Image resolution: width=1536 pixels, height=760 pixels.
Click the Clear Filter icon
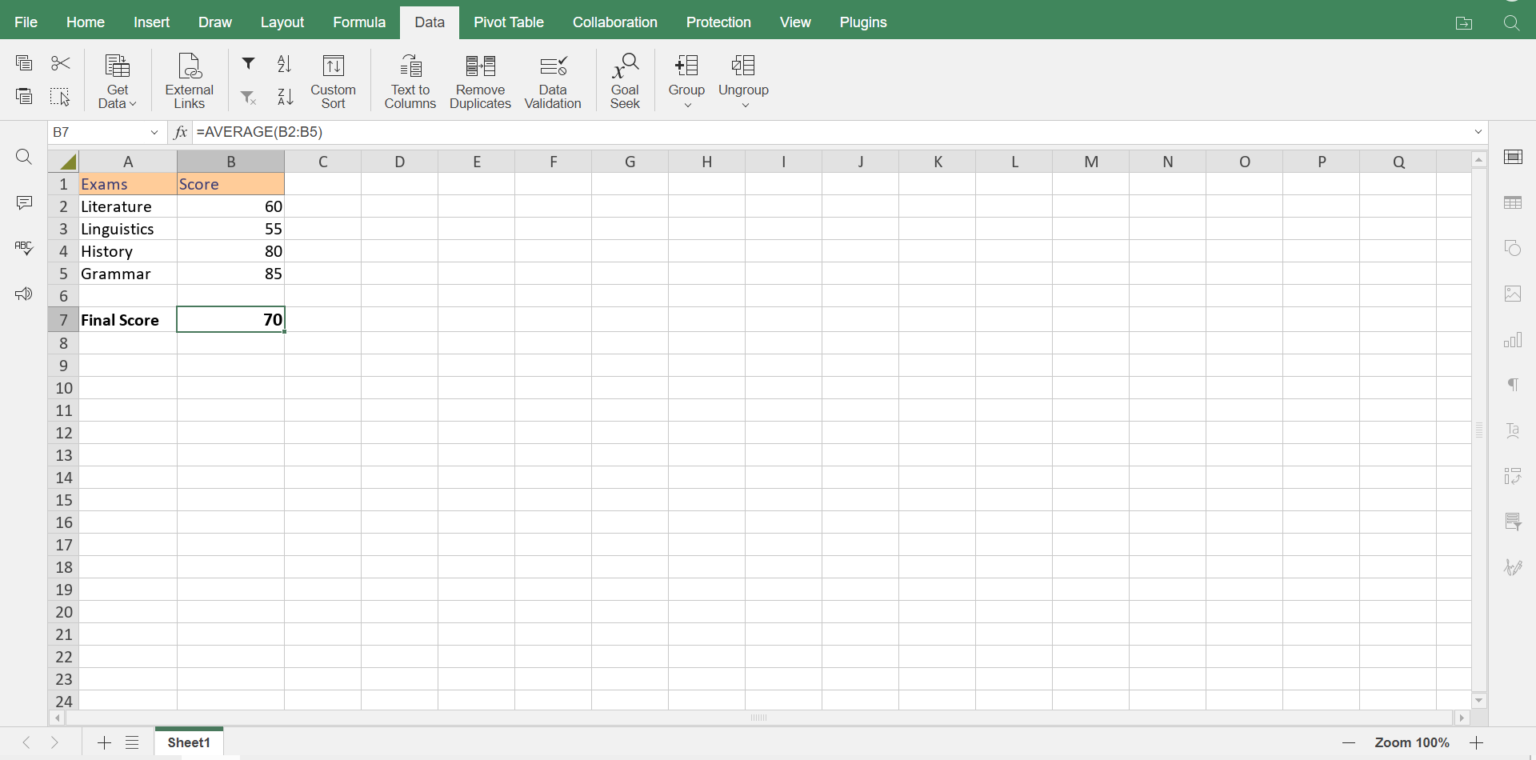click(249, 97)
